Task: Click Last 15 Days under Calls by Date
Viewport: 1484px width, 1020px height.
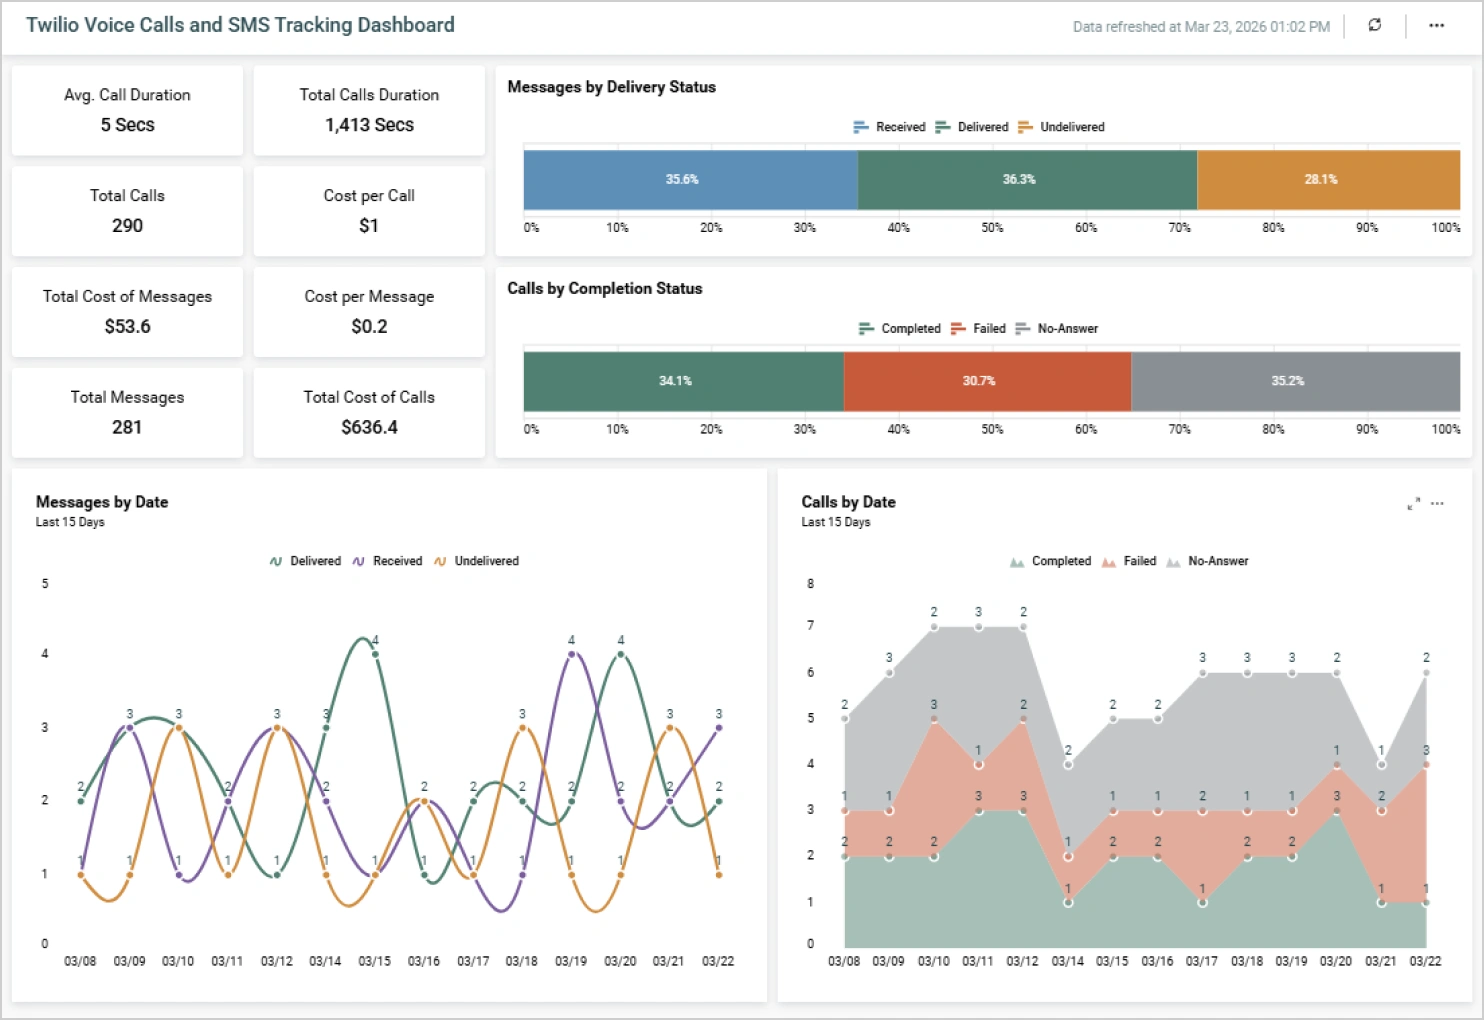Action: click(836, 522)
